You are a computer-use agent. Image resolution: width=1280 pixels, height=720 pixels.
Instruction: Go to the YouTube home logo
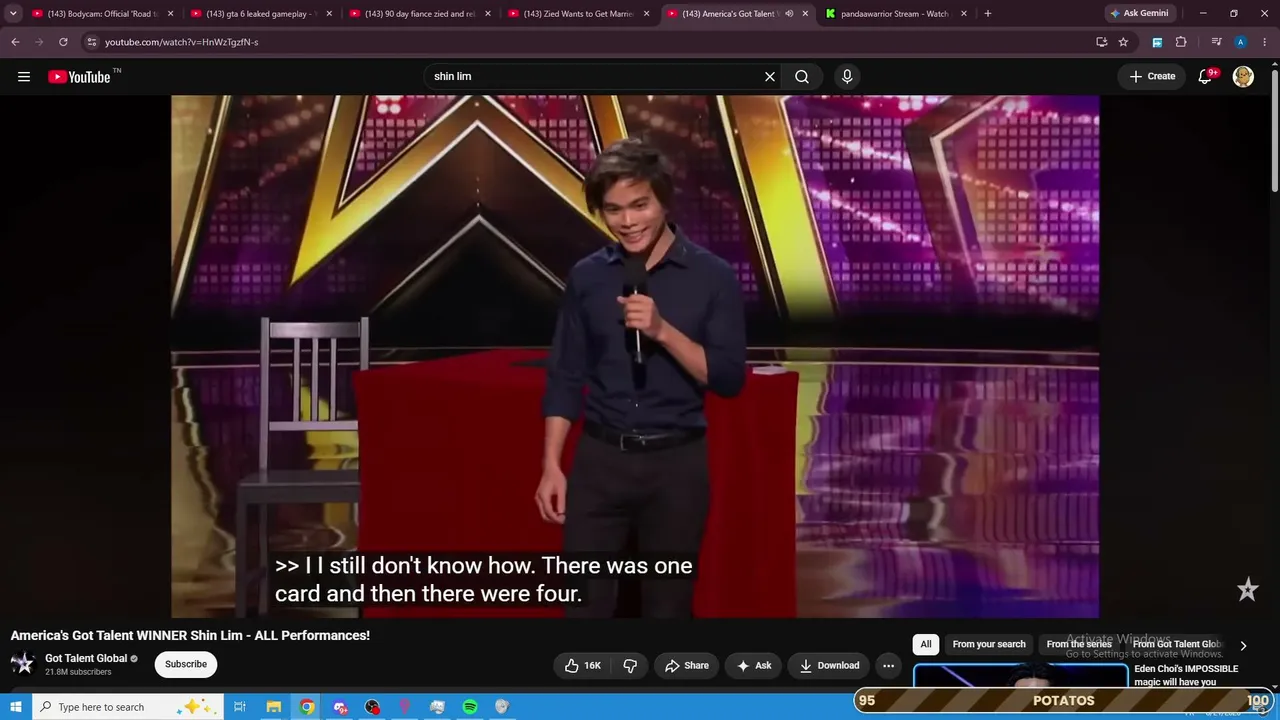80,77
